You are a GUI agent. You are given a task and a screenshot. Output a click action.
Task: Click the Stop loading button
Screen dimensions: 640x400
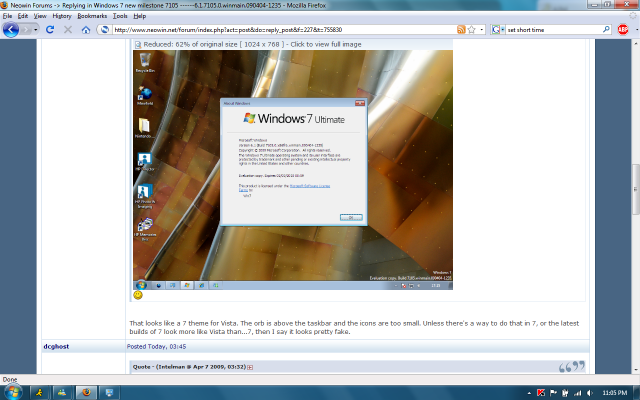click(68, 29)
